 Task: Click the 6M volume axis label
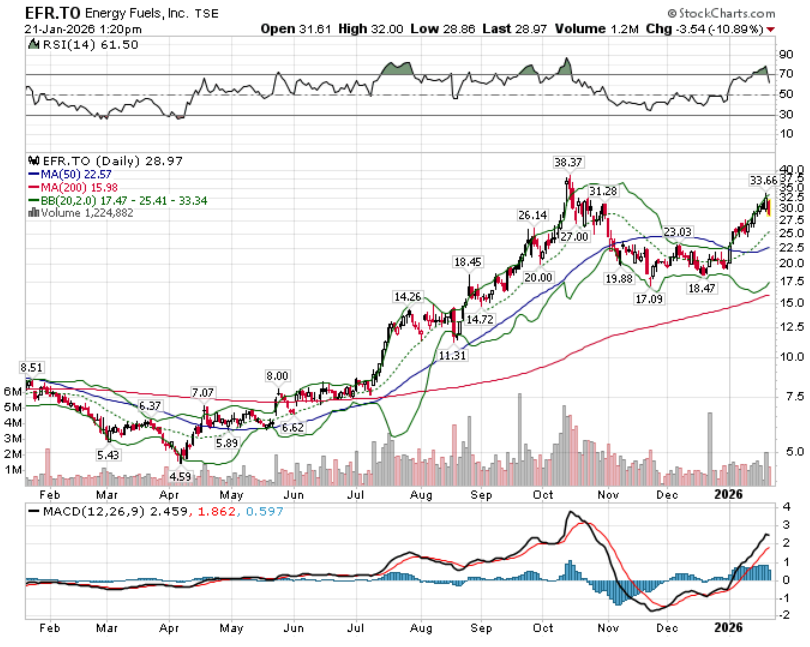(x=13, y=391)
